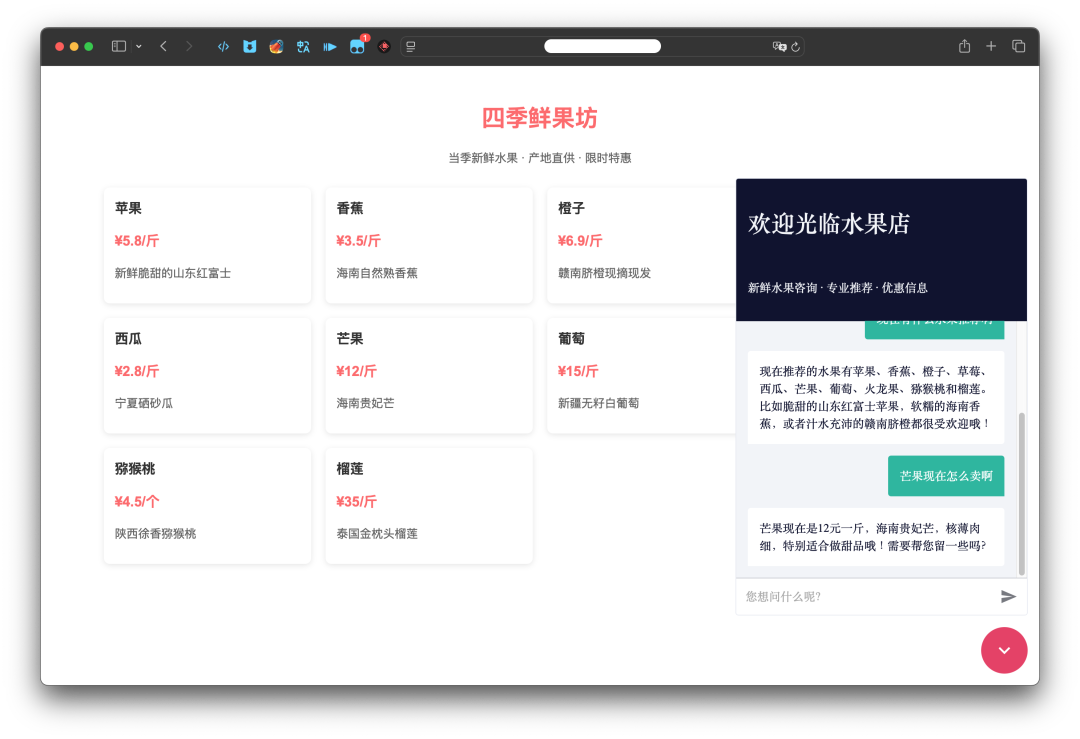Select the 西瓜 product card
The width and height of the screenshot is (1080, 739).
(207, 376)
